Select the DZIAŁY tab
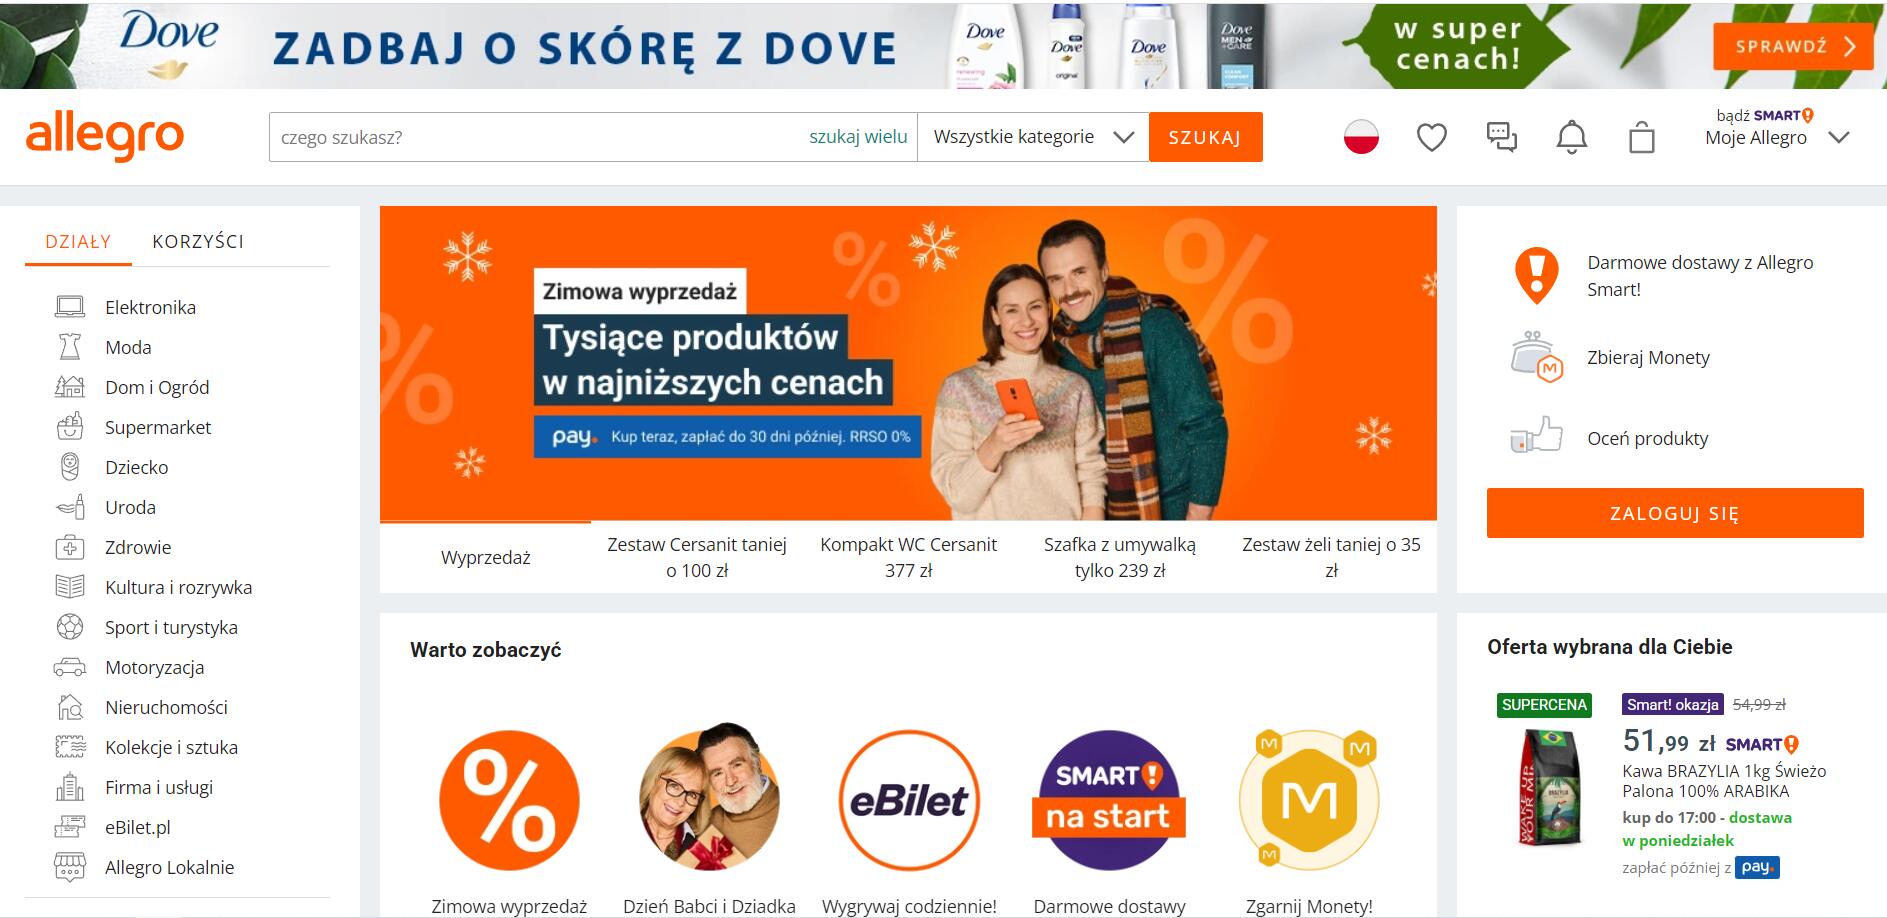This screenshot has height=918, width=1887. 78,241
